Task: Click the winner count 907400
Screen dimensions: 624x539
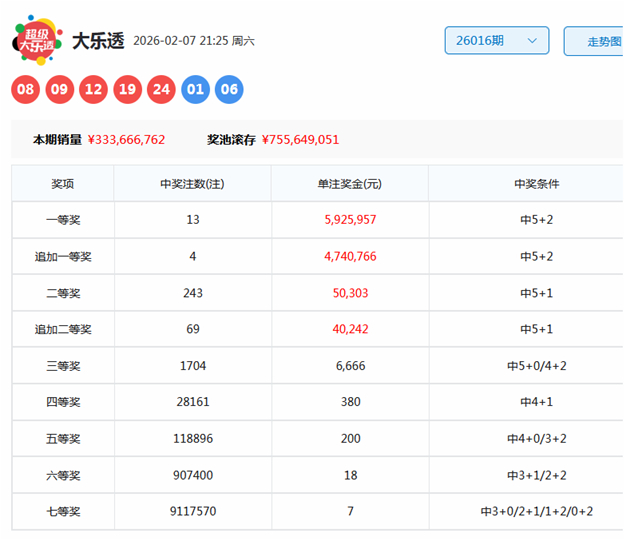Action: (x=193, y=475)
